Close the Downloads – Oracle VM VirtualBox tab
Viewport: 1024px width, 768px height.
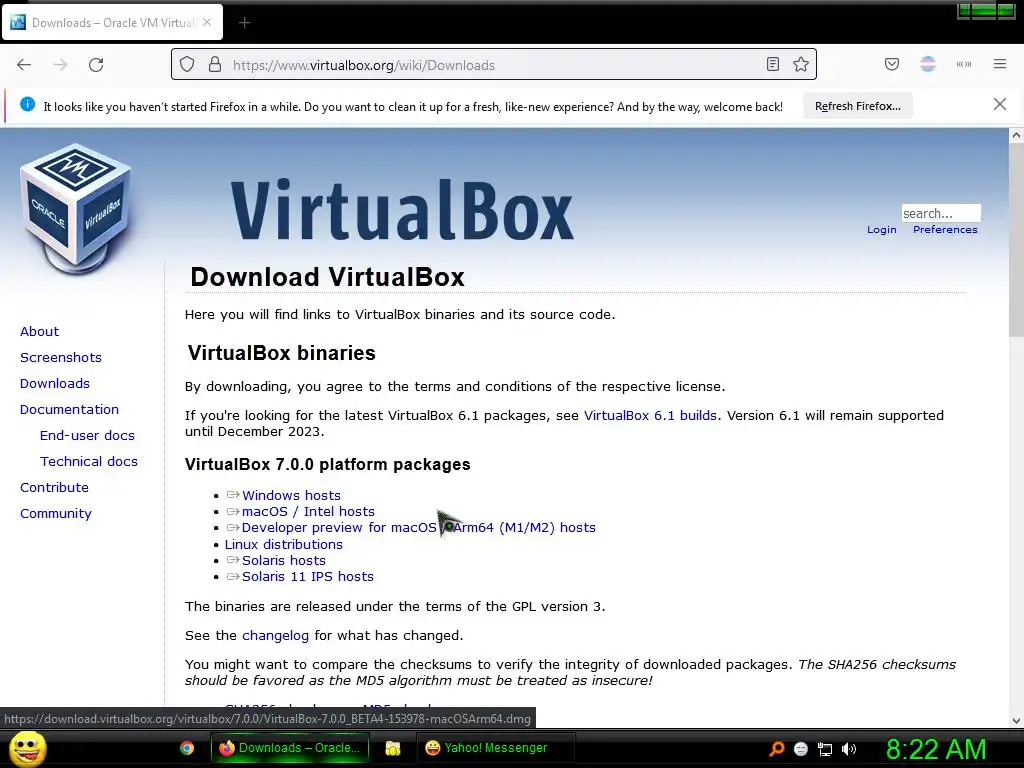(207, 22)
